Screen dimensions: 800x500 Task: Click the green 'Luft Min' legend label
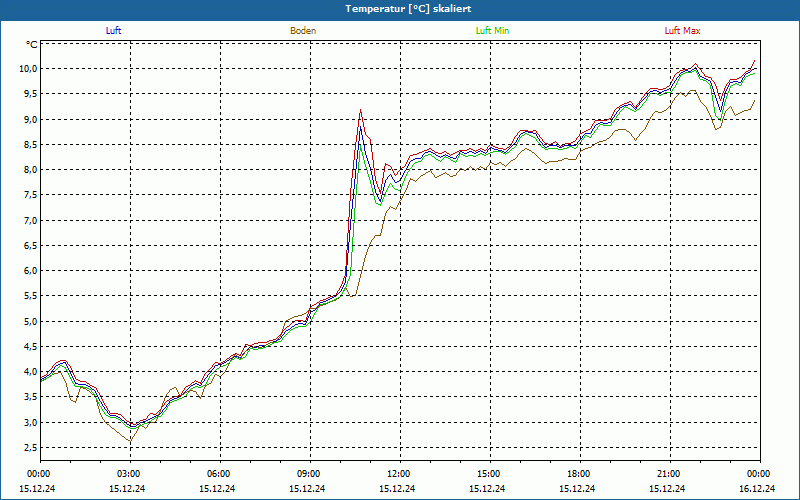pyautogui.click(x=492, y=31)
